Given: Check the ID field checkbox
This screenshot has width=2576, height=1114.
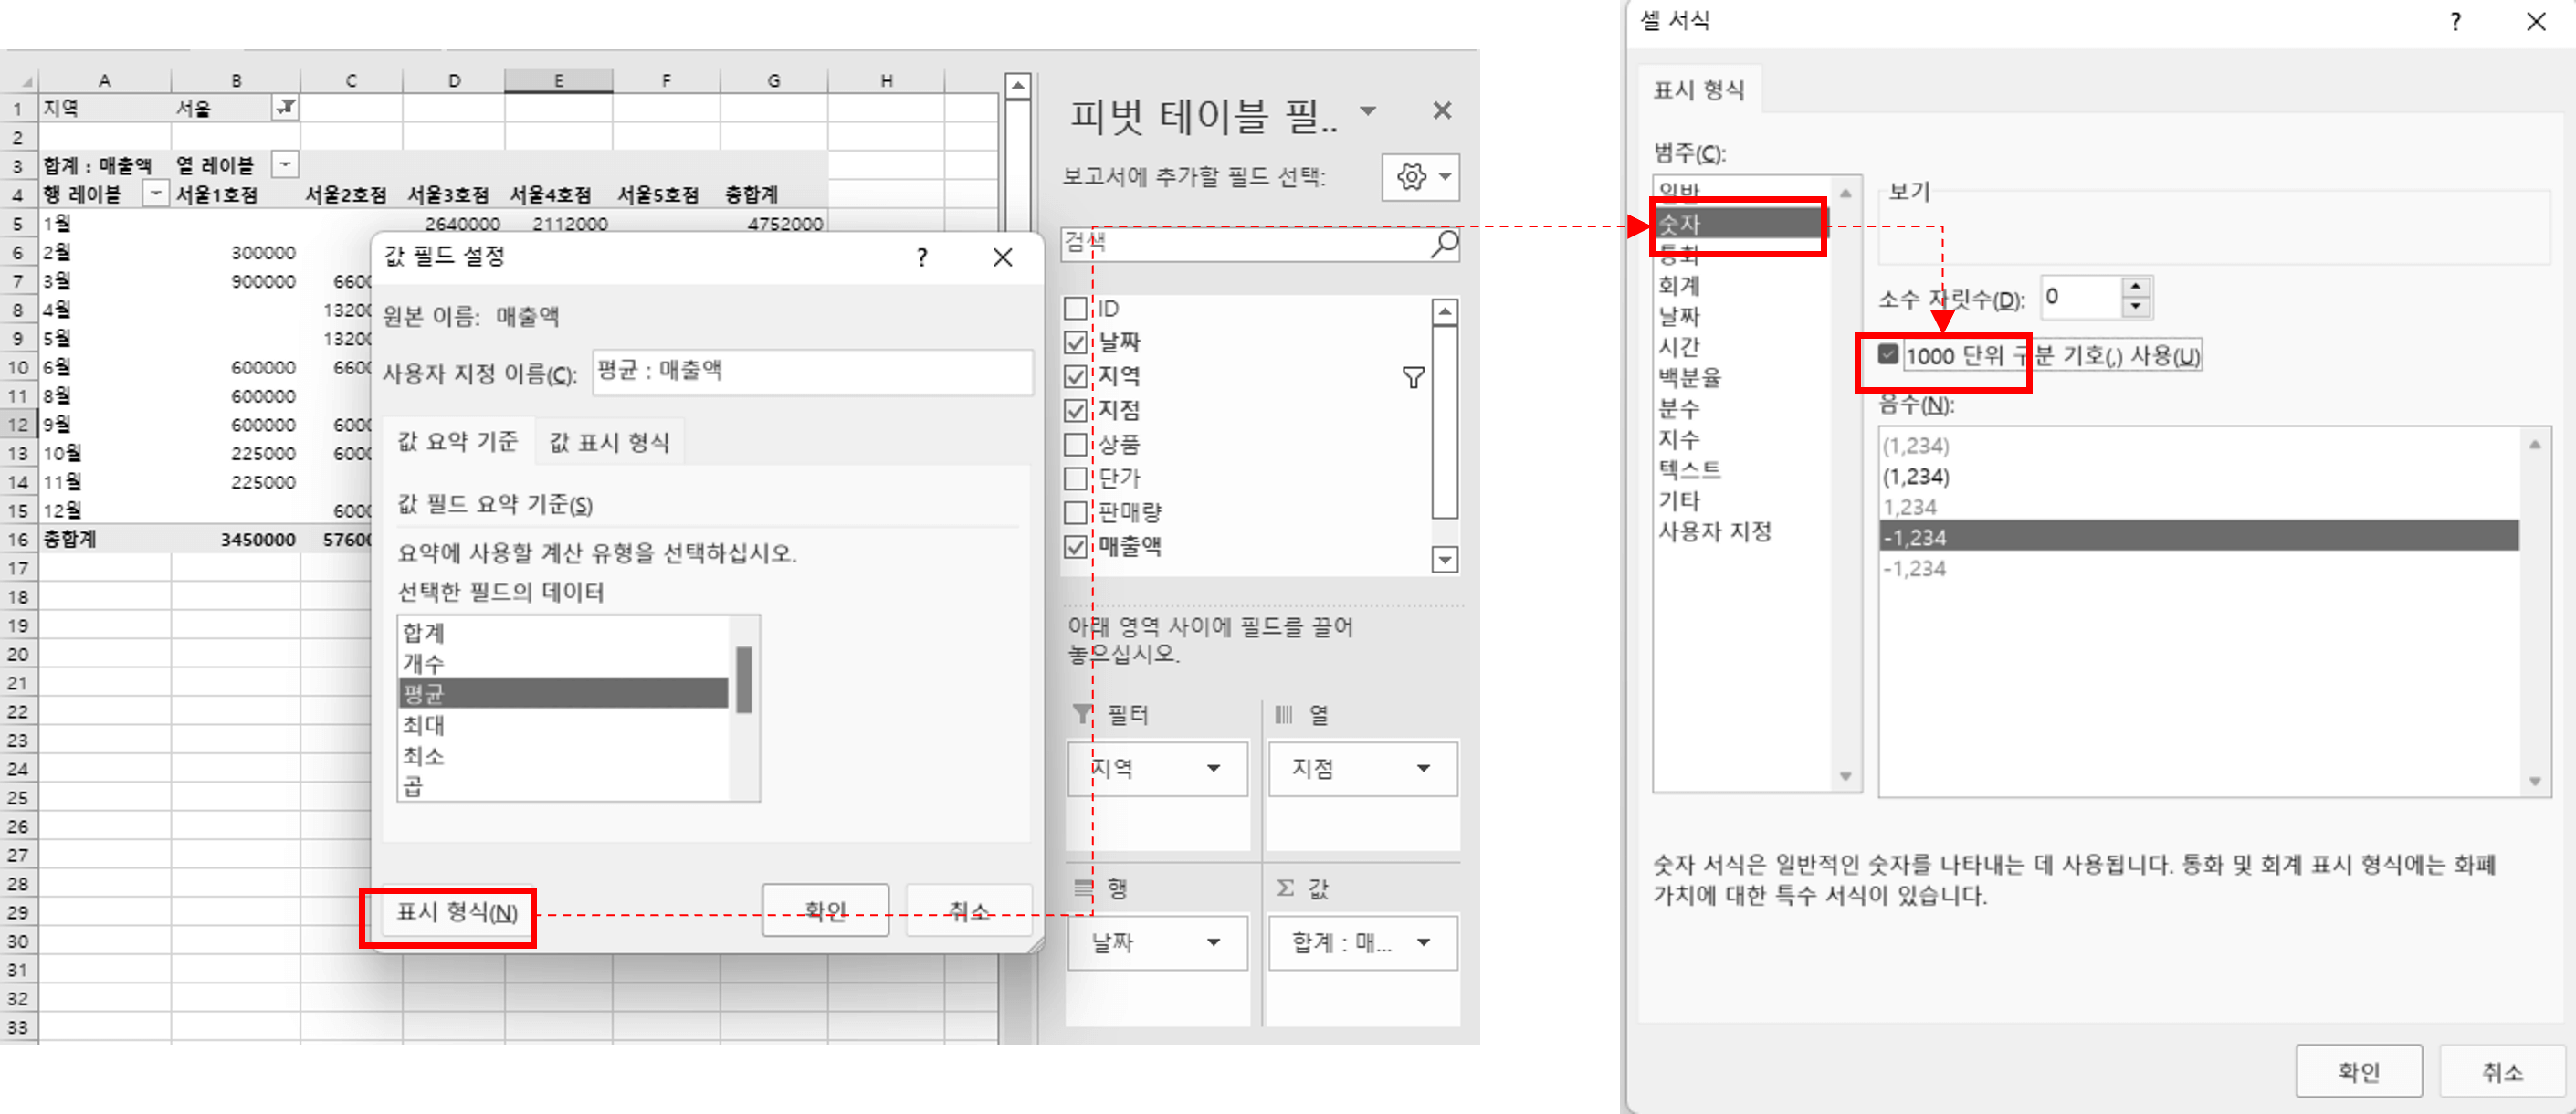Looking at the screenshot, I should 1075,308.
